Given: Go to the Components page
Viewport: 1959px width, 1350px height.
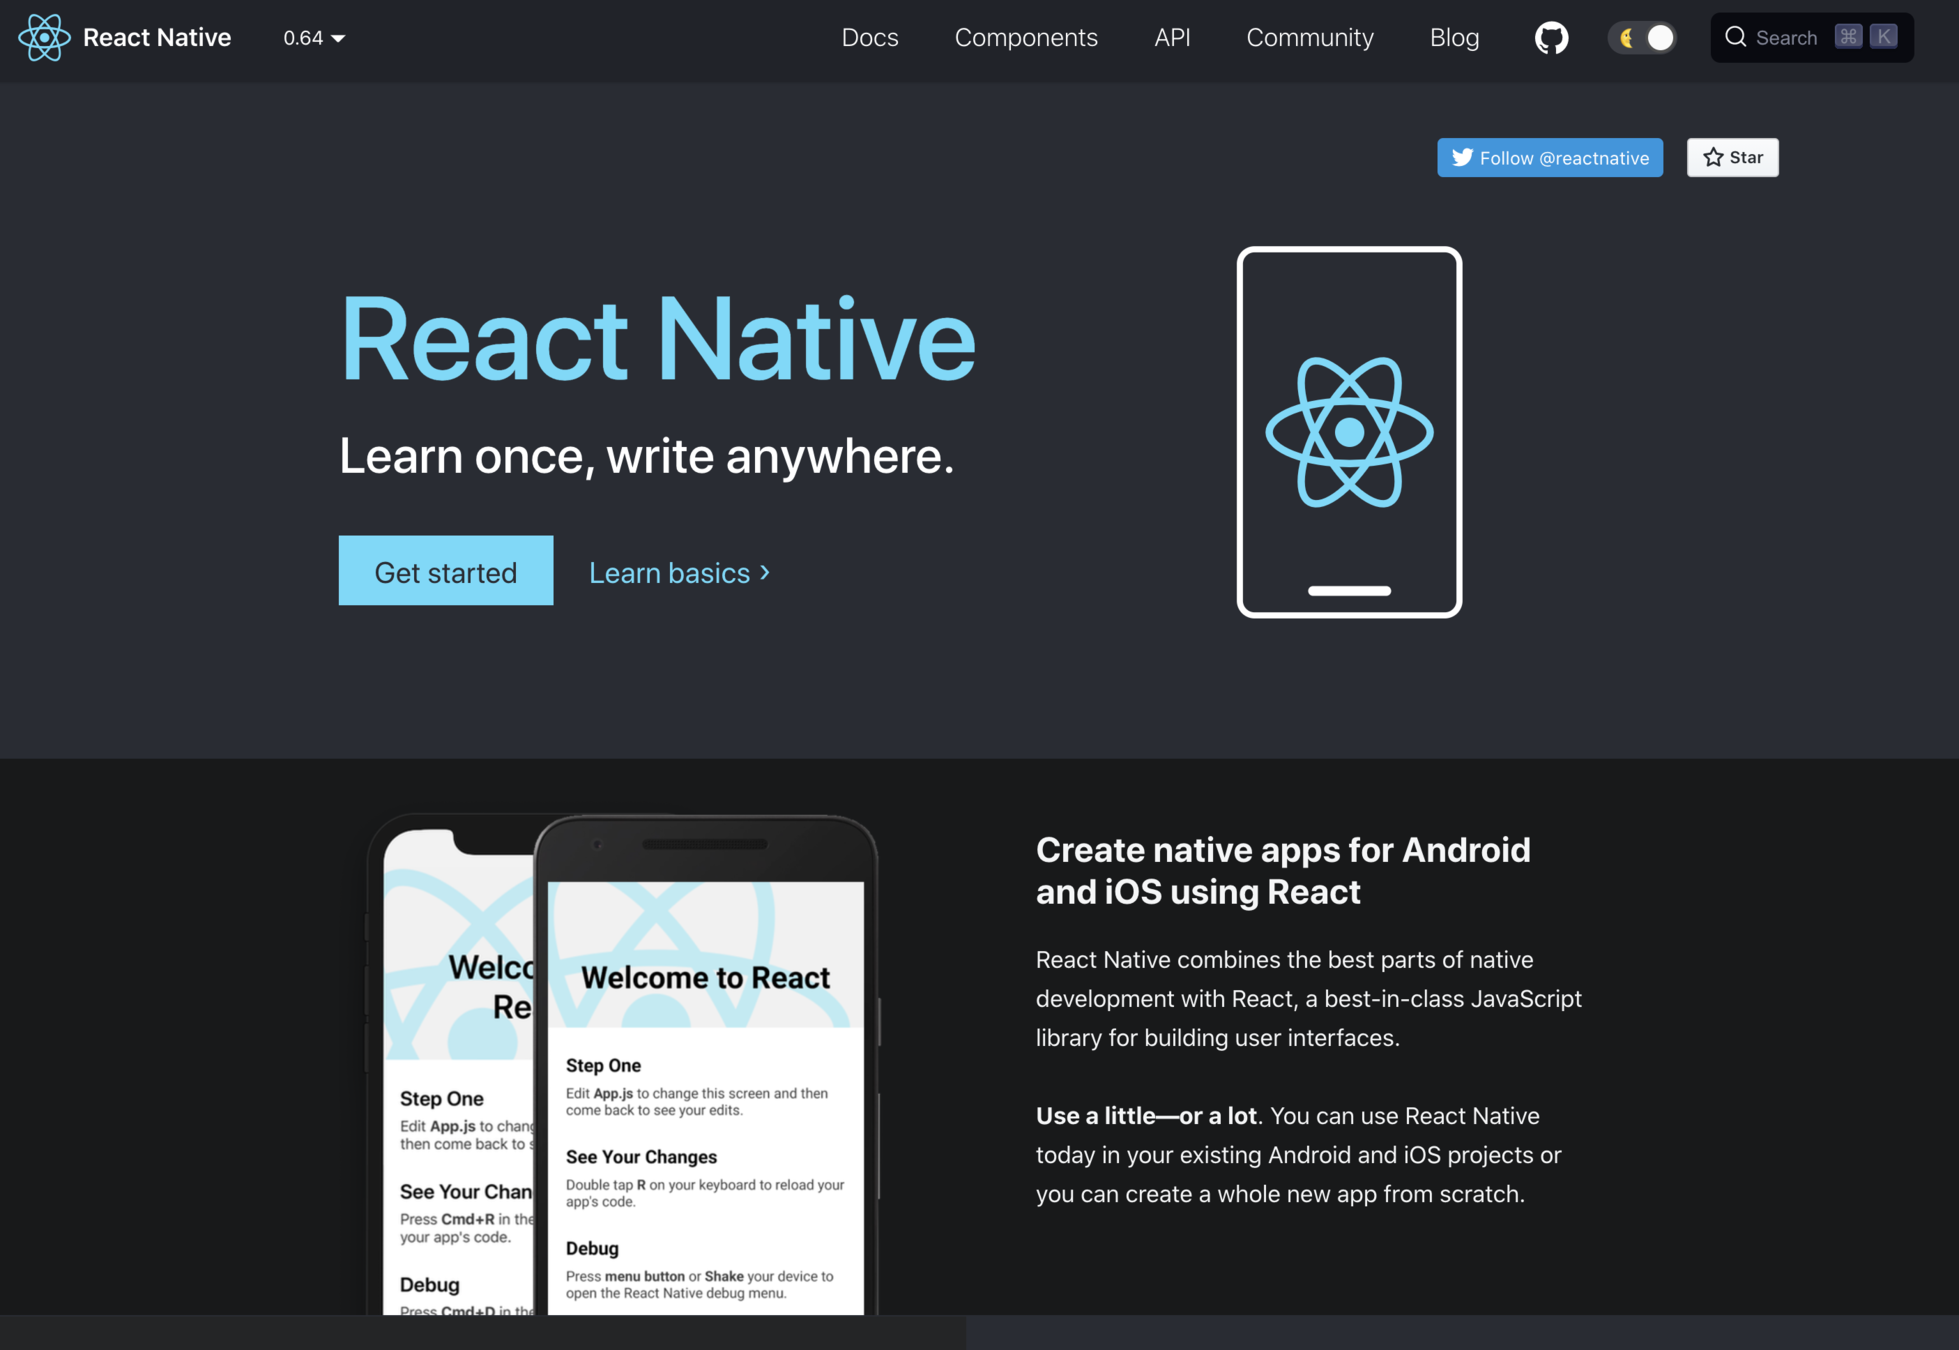Looking at the screenshot, I should point(1026,38).
